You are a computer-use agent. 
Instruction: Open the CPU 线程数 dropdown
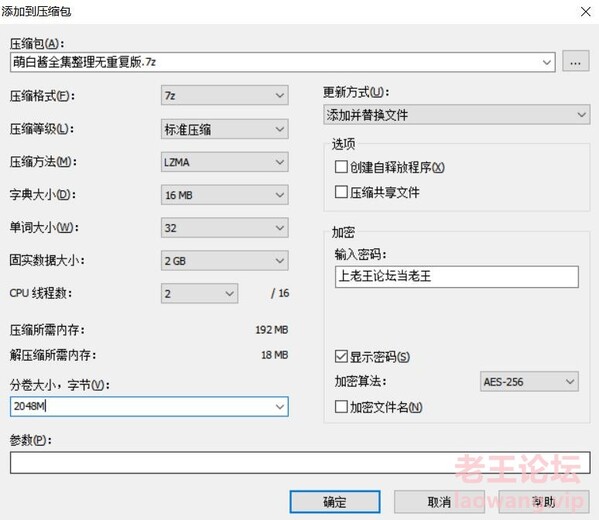[x=199, y=293]
